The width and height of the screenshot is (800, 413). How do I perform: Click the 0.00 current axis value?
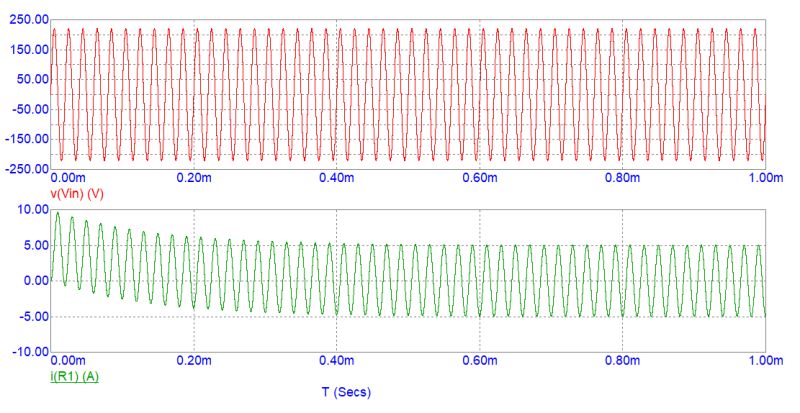(35, 280)
